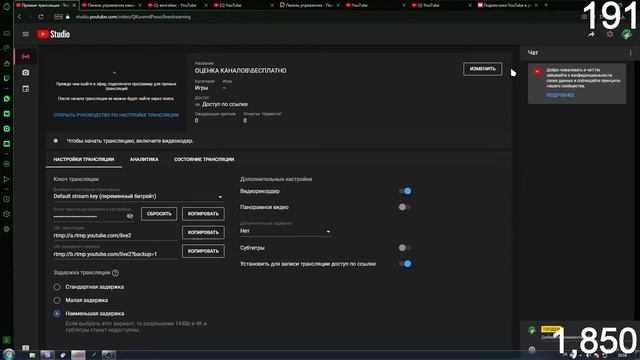This screenshot has height=360, width=640.
Task: Switch to АНАЛИТИКА tab
Action: [x=144, y=160]
